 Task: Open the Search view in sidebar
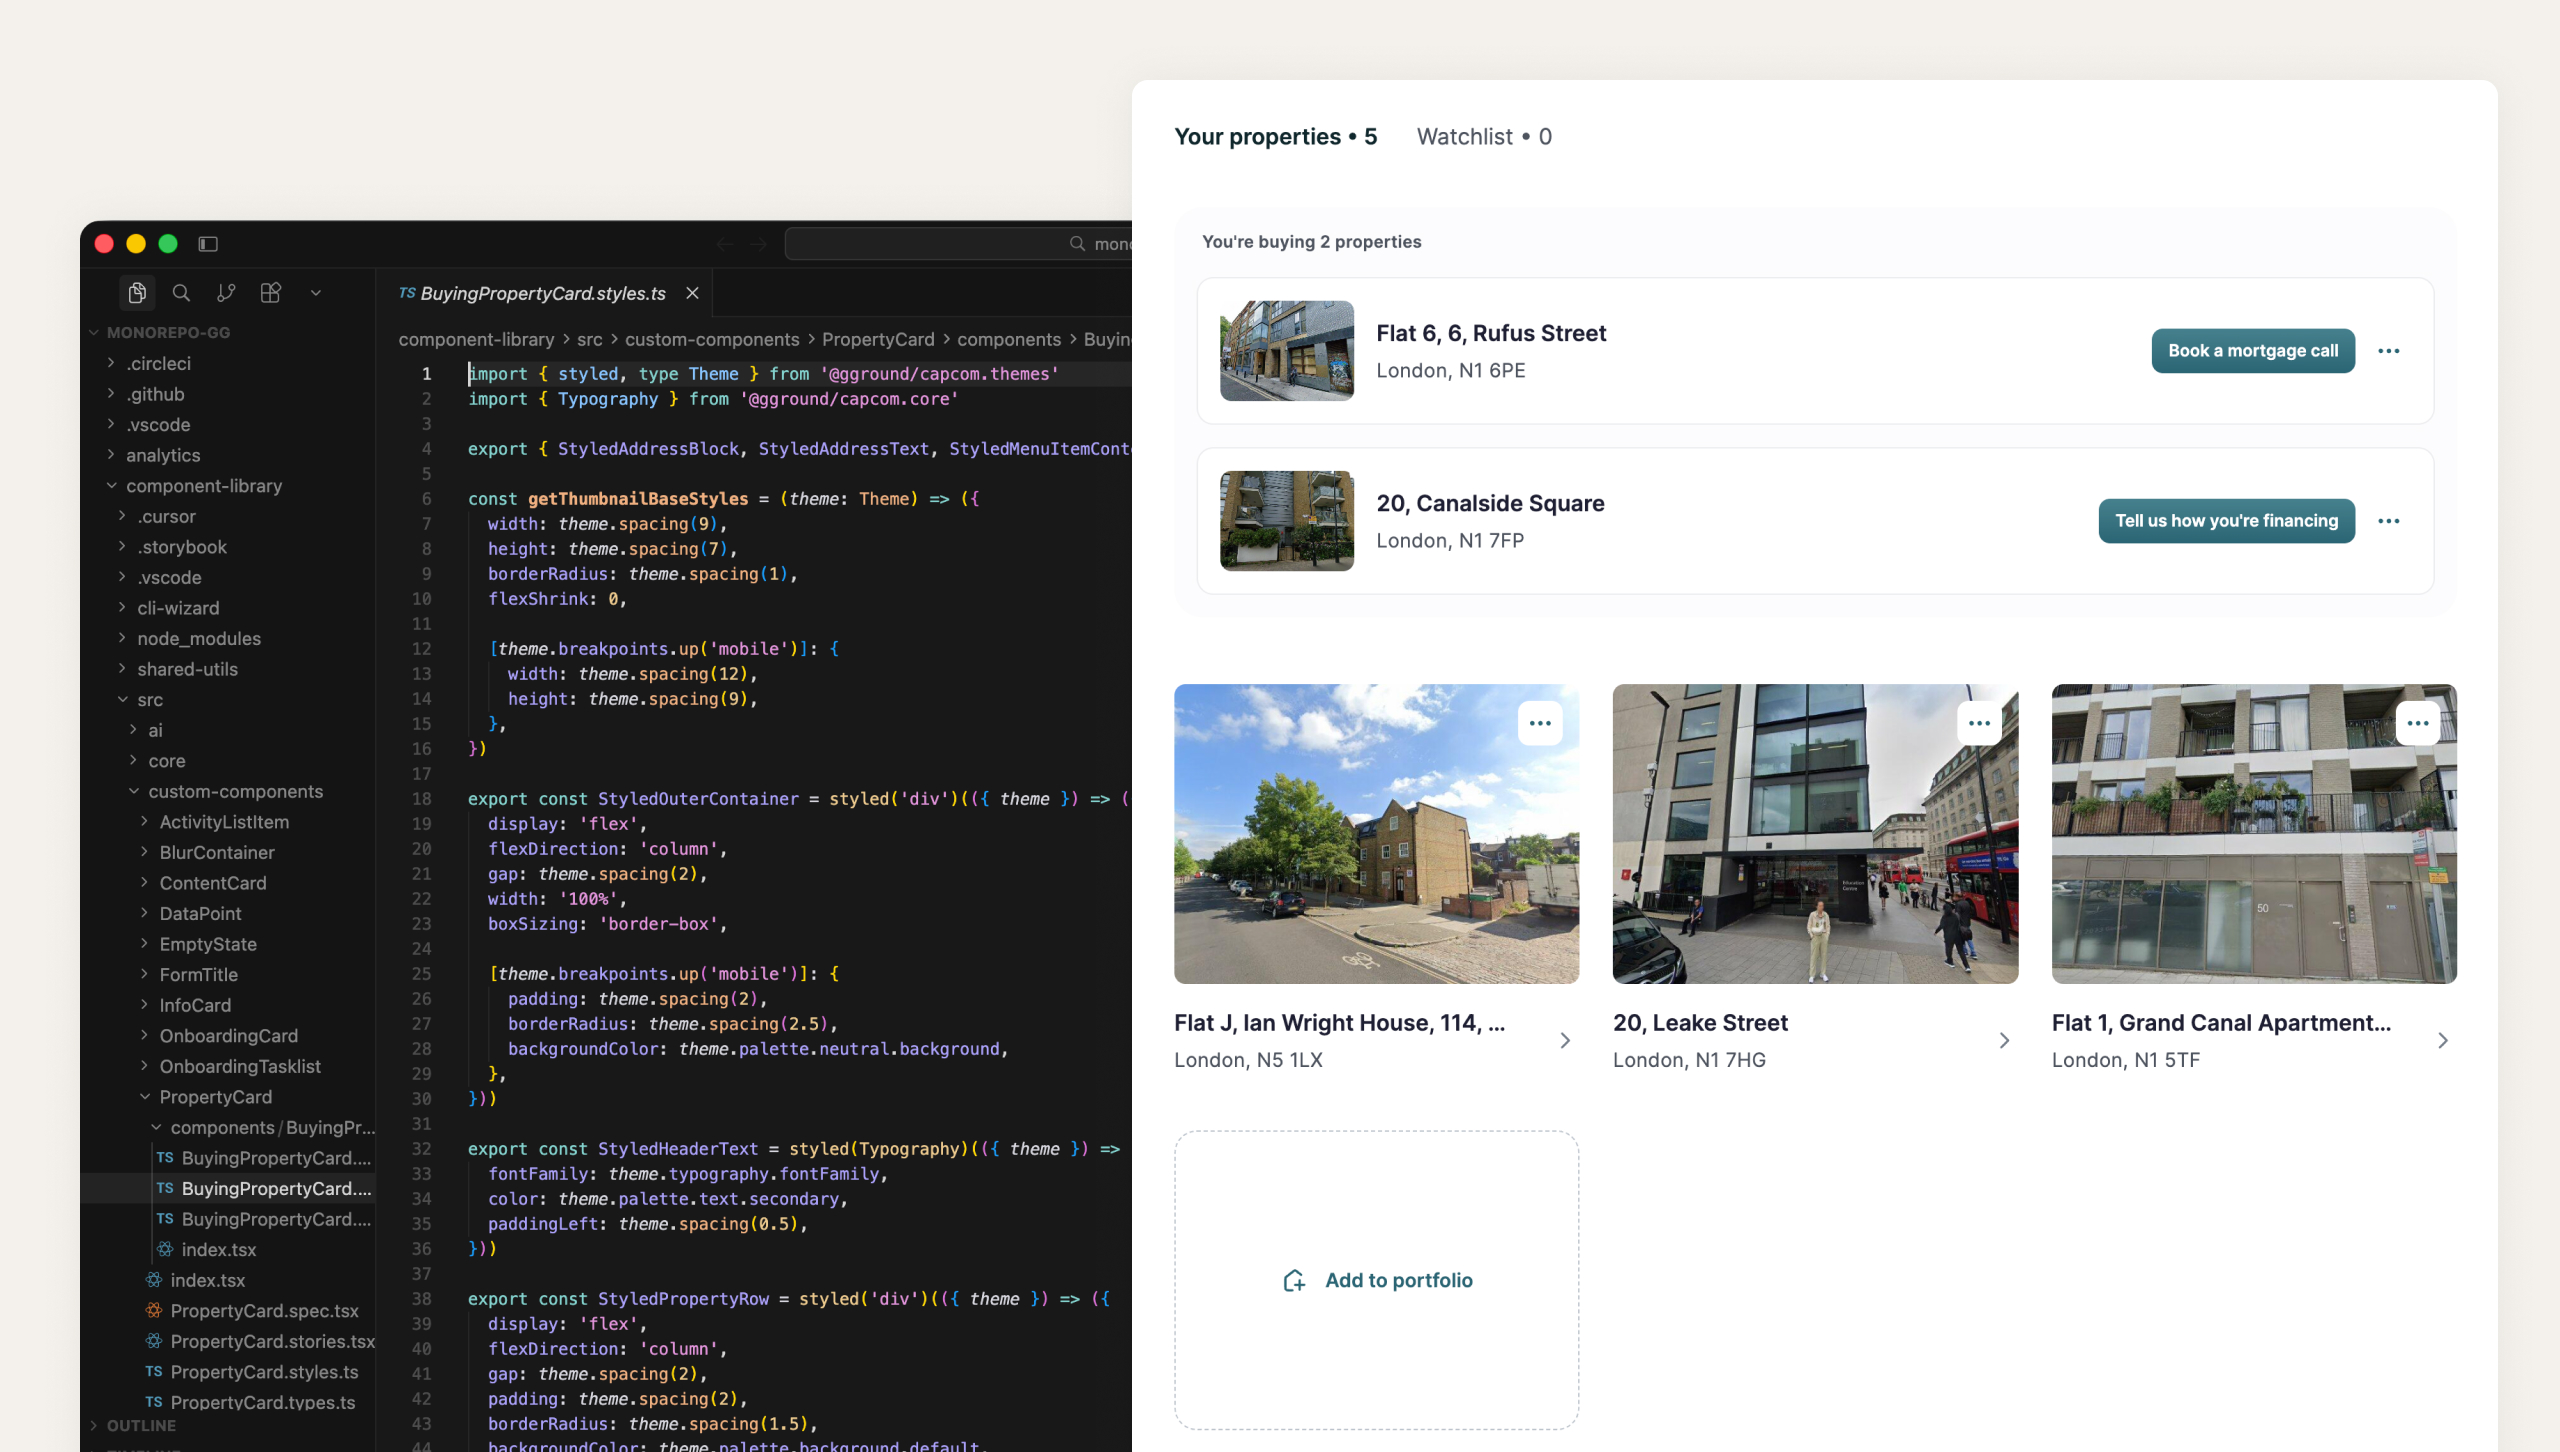tap(181, 292)
